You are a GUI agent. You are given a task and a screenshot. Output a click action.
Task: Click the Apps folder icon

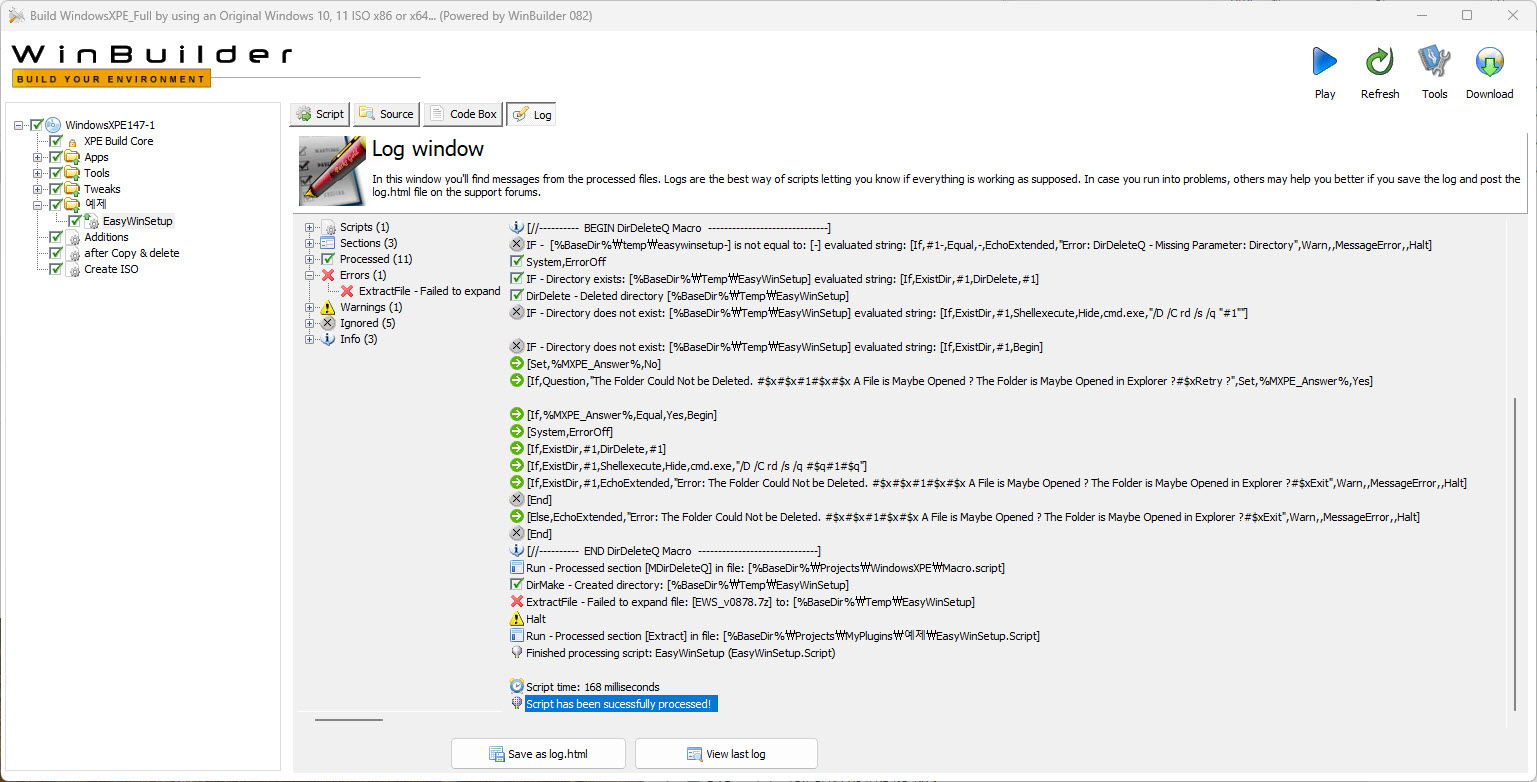(x=72, y=157)
